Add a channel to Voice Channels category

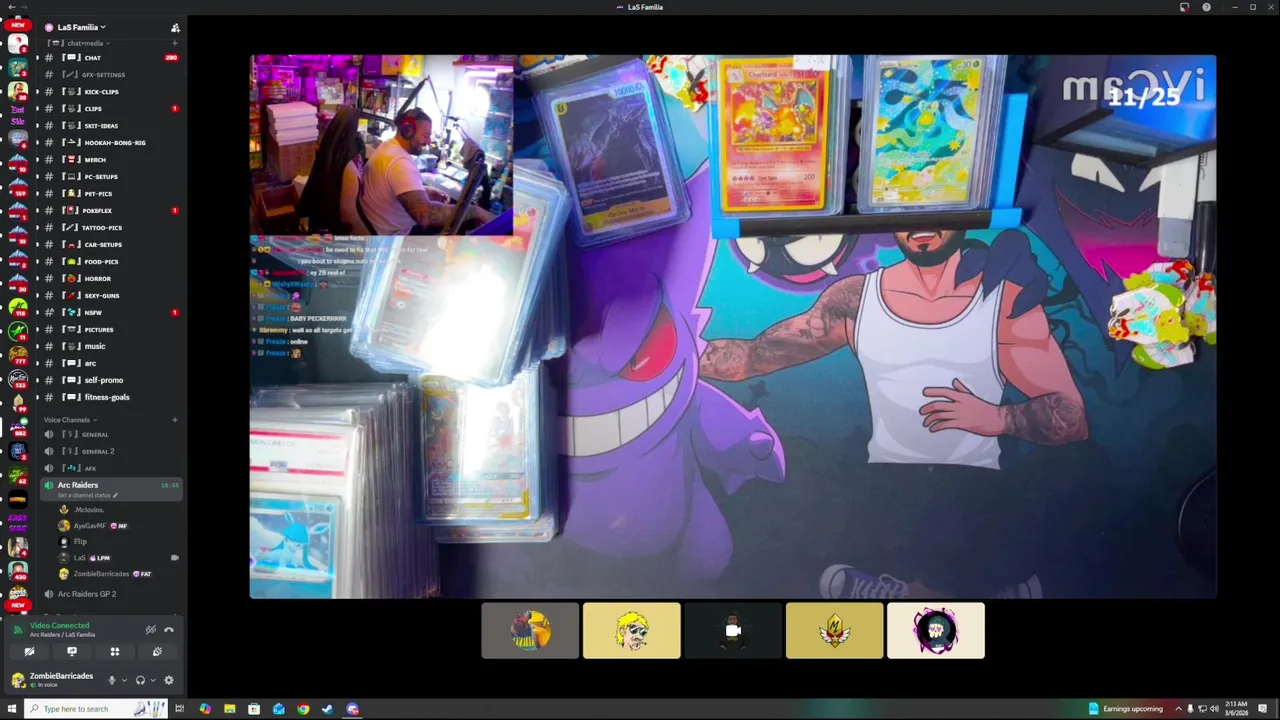(174, 420)
